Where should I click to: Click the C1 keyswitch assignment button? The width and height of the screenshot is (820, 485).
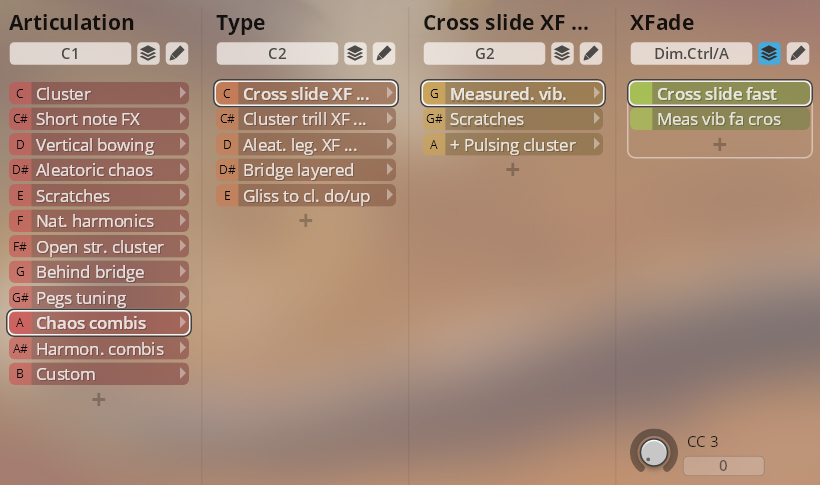pyautogui.click(x=70, y=53)
